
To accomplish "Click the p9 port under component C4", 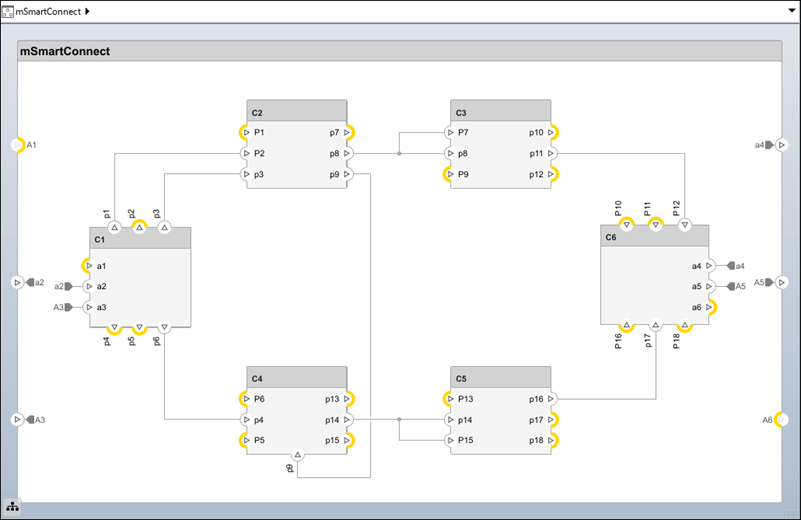I will [297, 455].
